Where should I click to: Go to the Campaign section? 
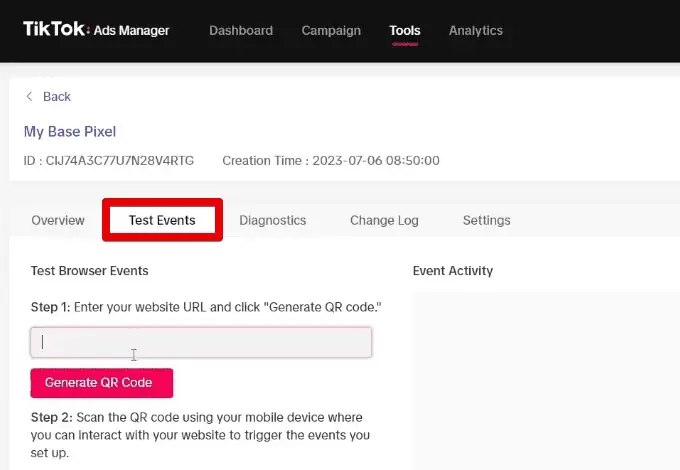coord(331,30)
